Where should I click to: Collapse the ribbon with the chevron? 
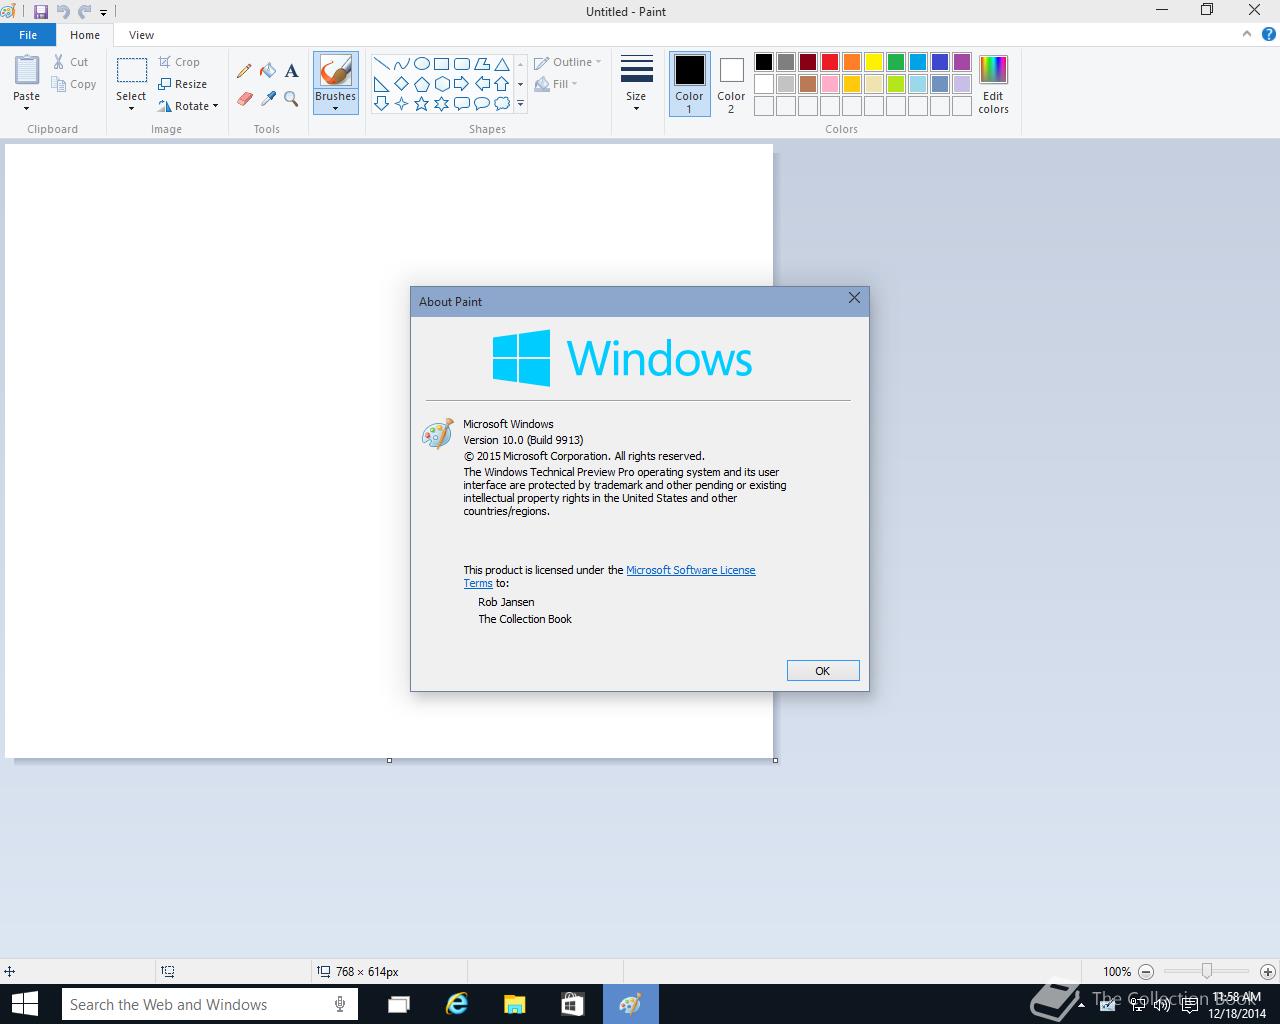point(1247,34)
